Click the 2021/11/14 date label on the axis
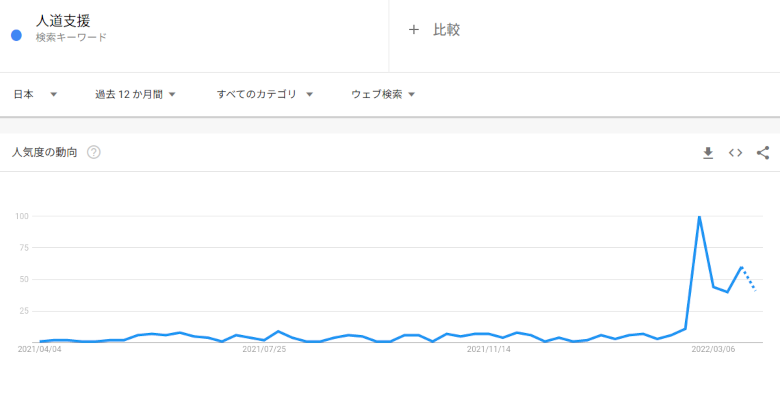The height and width of the screenshot is (402, 780). tap(488, 349)
